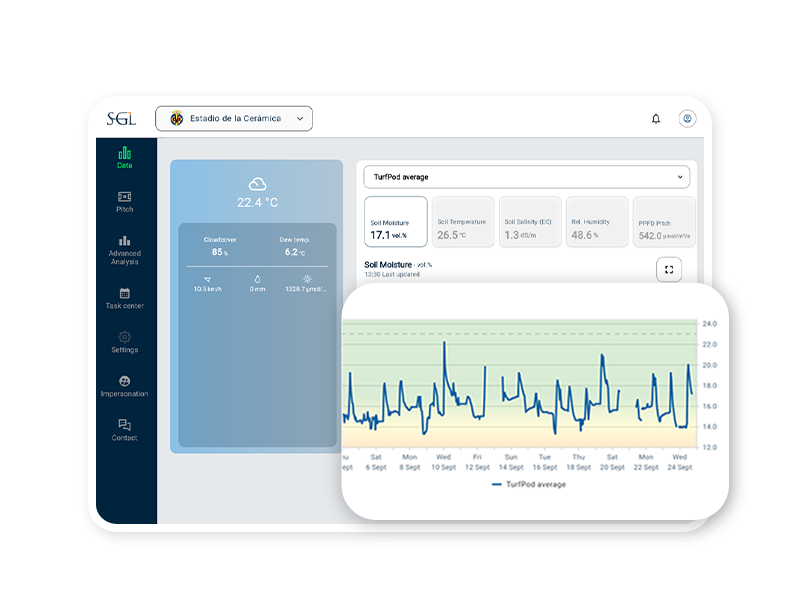
Task: Toggle TurfPod average series in chart legend
Action: point(528,484)
